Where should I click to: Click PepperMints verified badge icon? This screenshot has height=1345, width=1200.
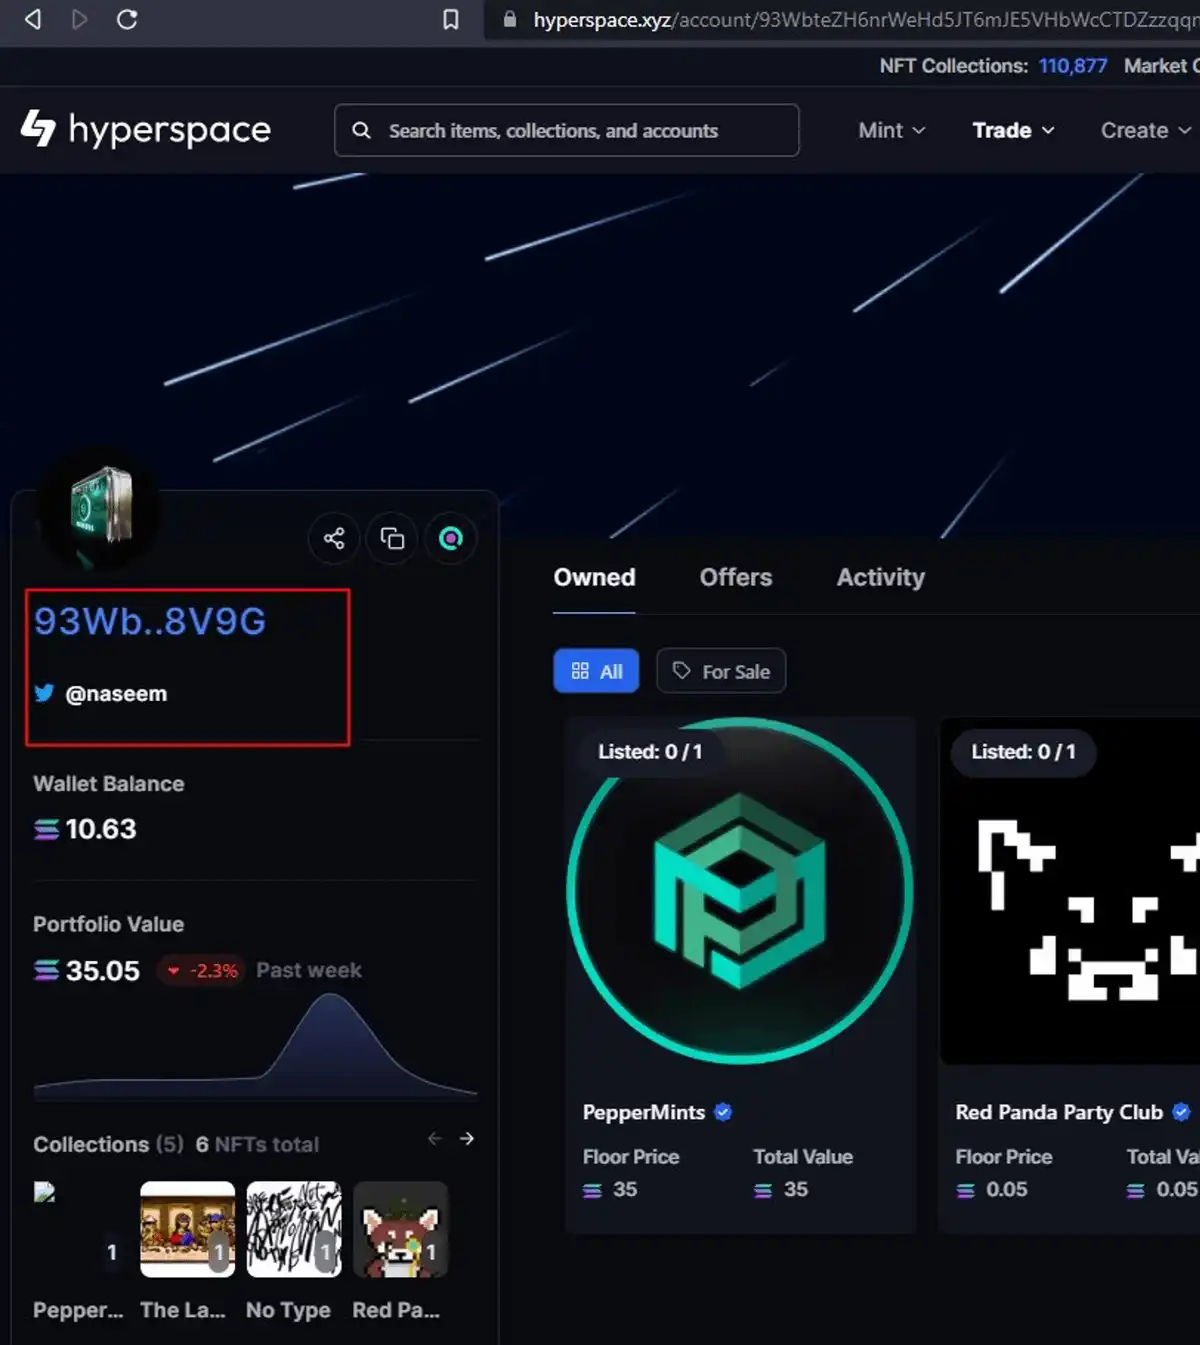pyautogui.click(x=724, y=1112)
